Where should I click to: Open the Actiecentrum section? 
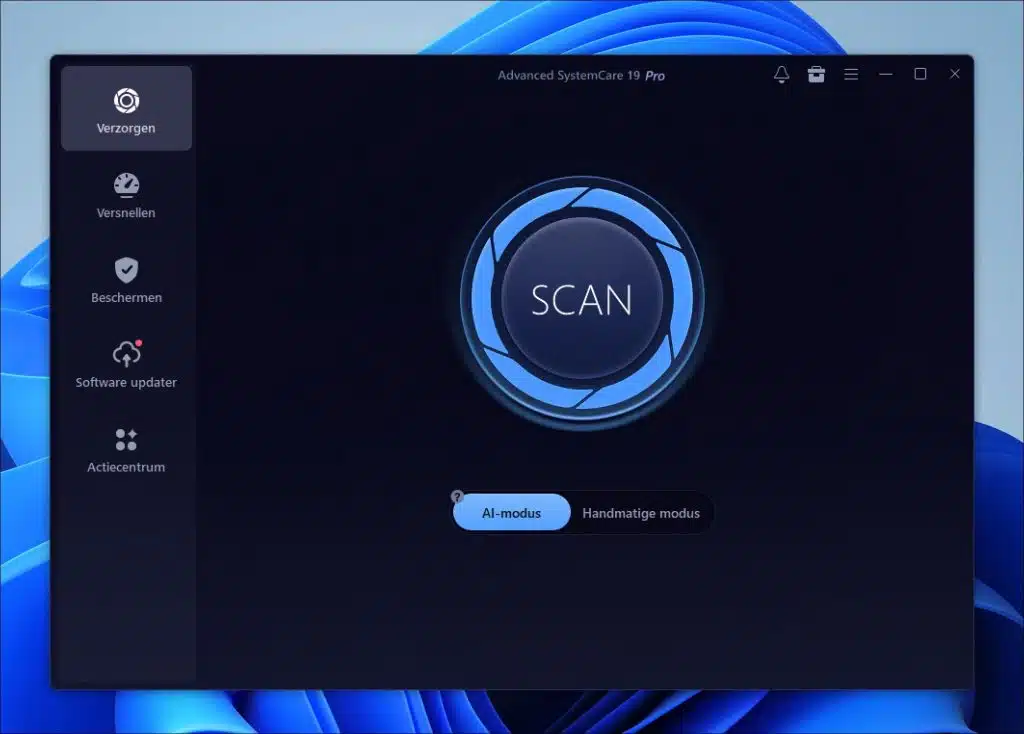click(x=126, y=450)
